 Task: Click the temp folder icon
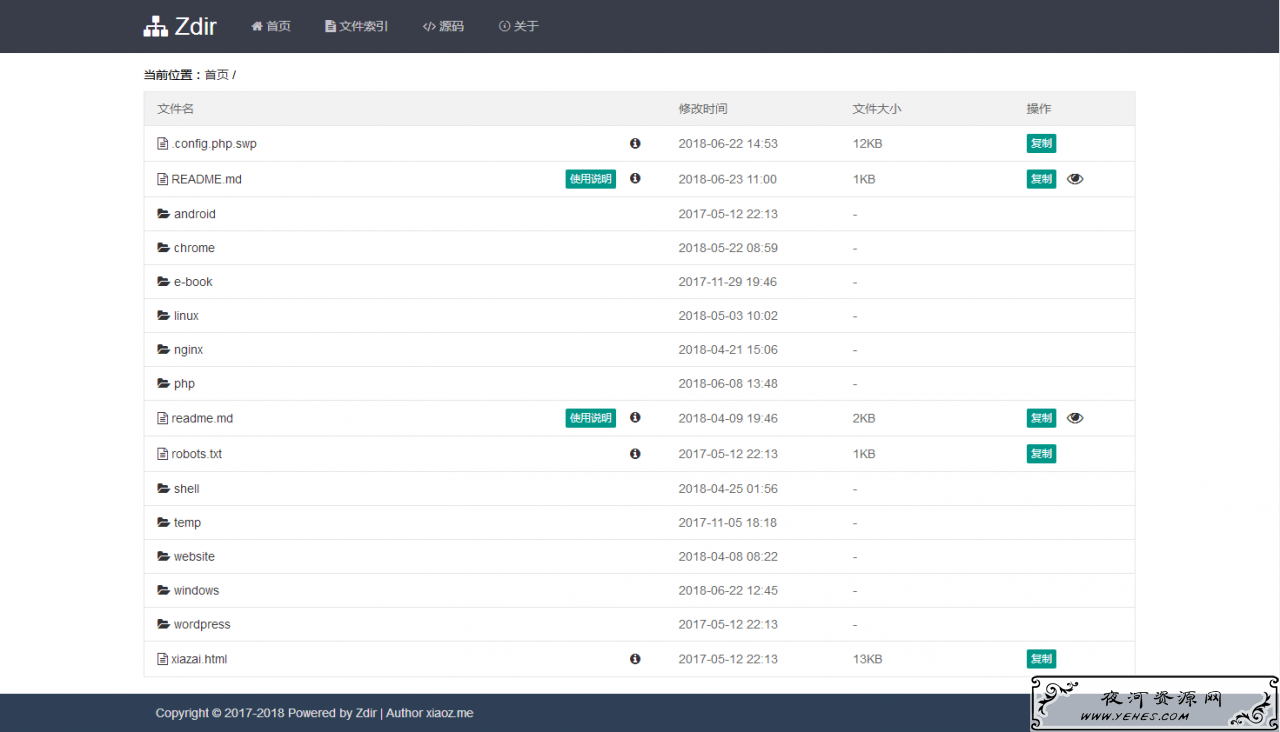tap(163, 523)
